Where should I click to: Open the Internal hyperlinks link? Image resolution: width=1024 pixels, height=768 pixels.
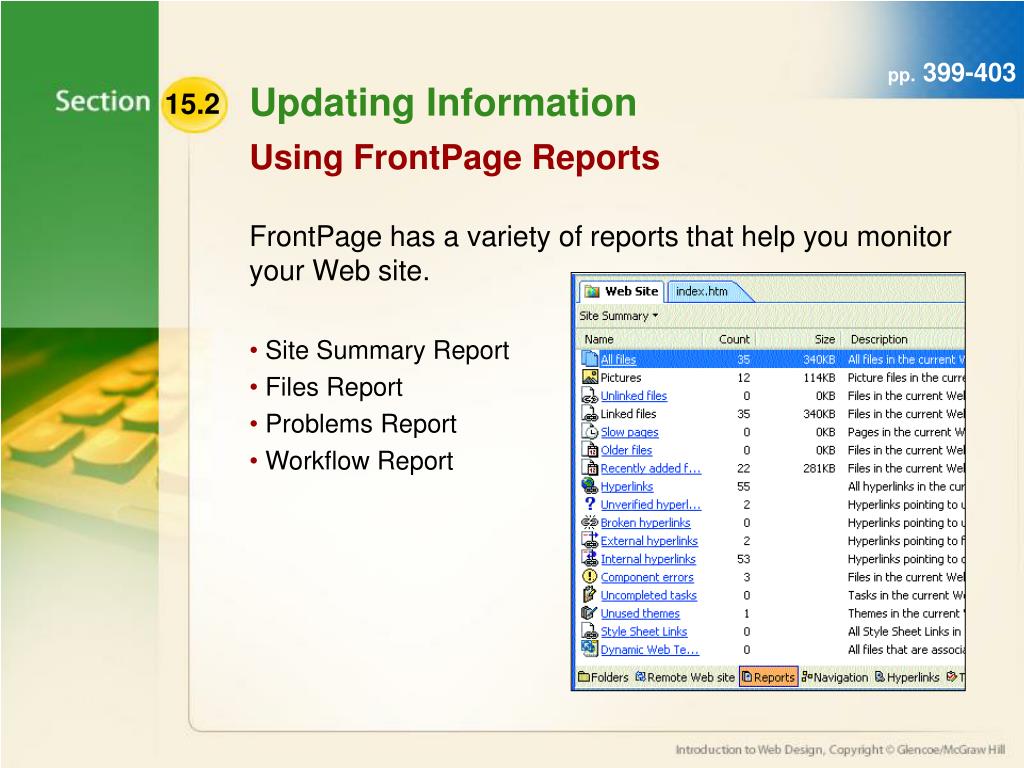tap(648, 559)
